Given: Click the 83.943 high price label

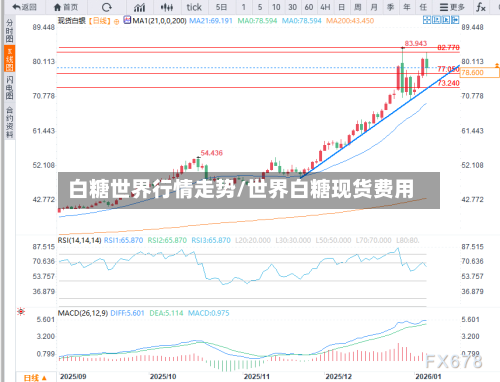Looking at the screenshot, I should click(x=416, y=43).
